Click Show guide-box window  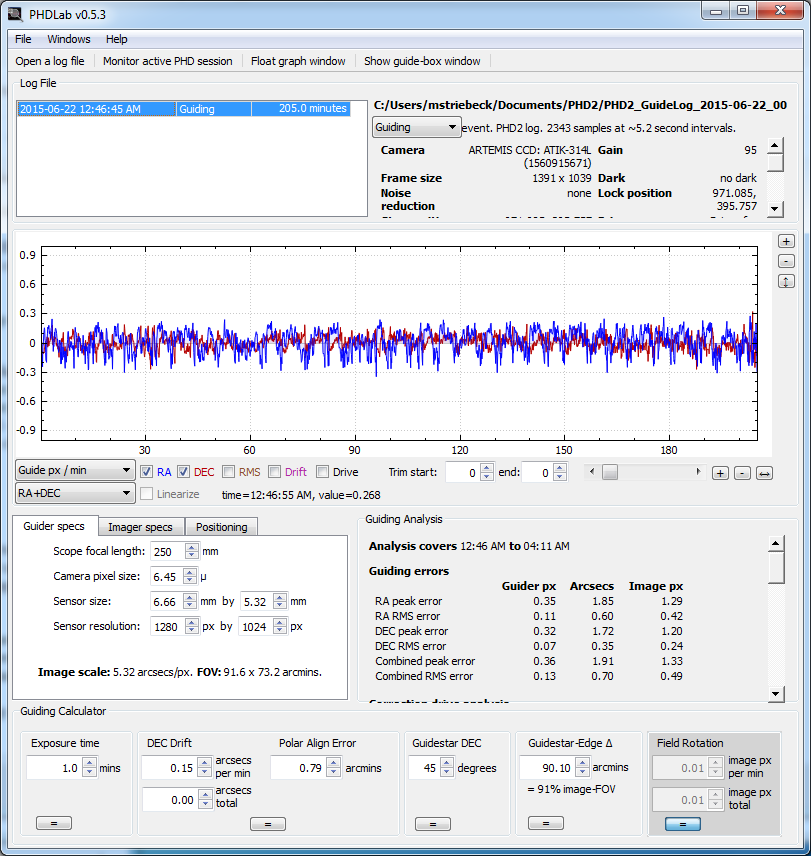pyautogui.click(x=422, y=61)
